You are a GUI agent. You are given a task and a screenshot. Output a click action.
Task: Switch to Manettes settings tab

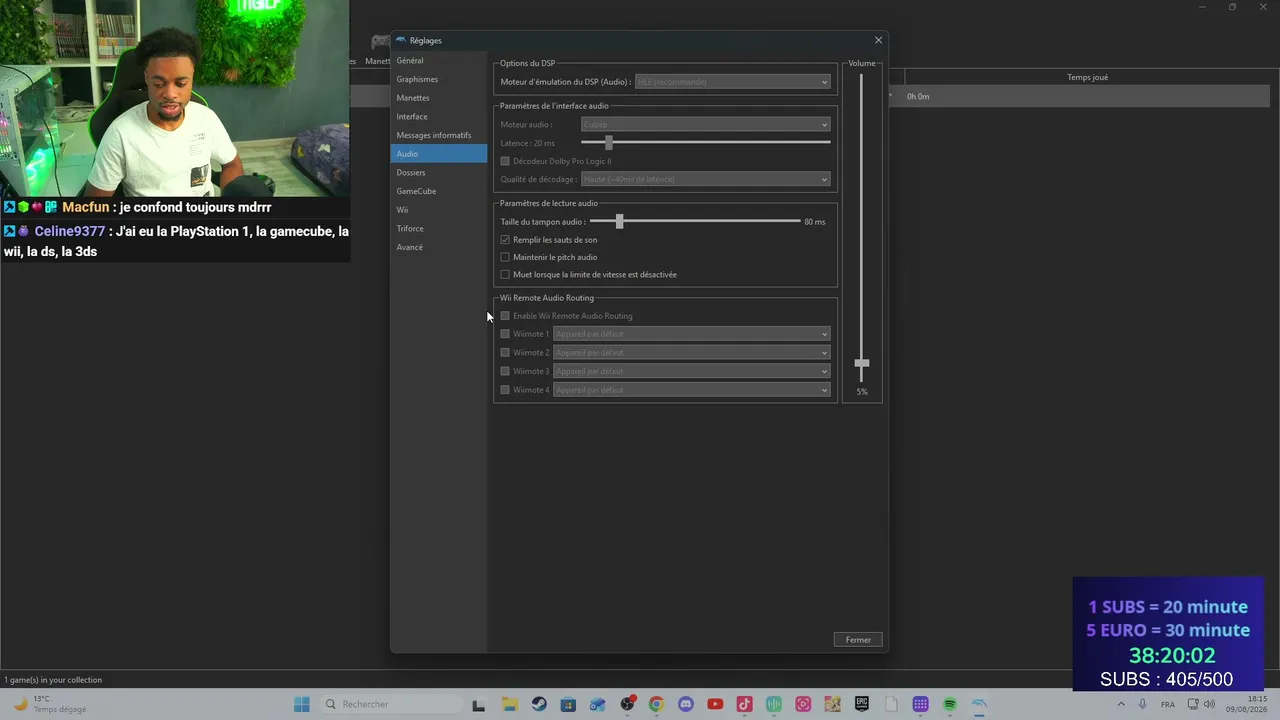point(438,98)
